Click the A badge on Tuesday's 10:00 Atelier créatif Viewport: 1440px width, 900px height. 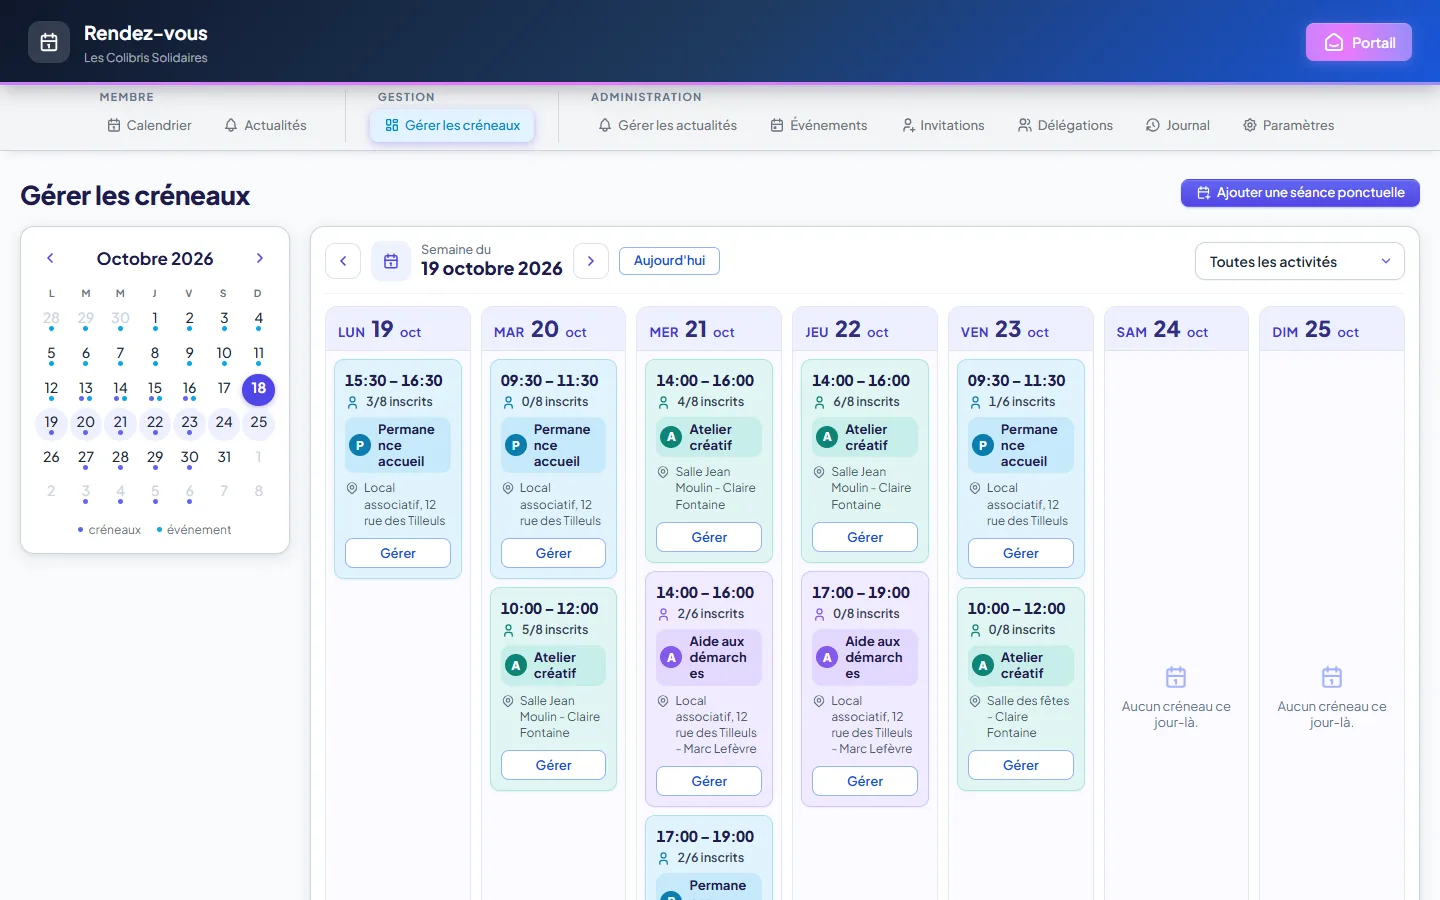point(516,665)
